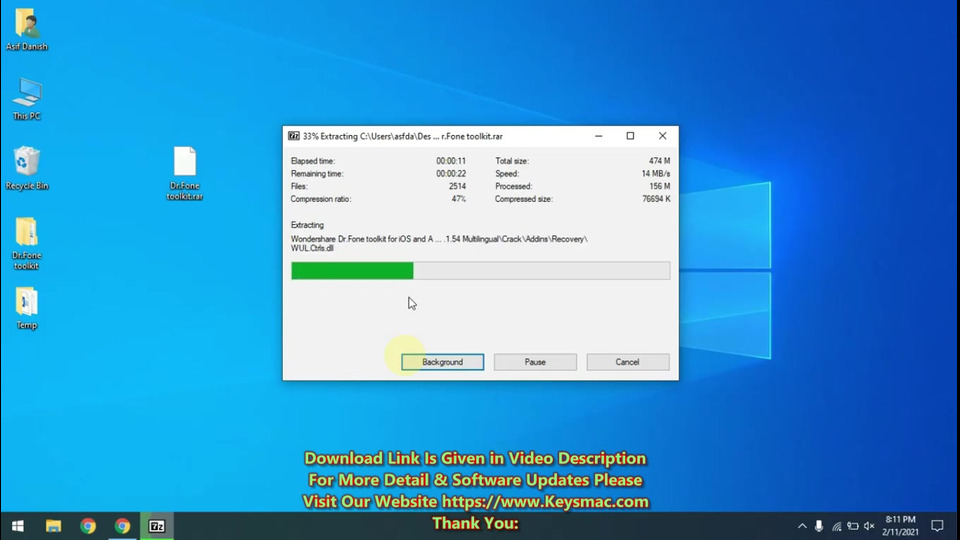Open the Windows Start menu

click(18, 526)
